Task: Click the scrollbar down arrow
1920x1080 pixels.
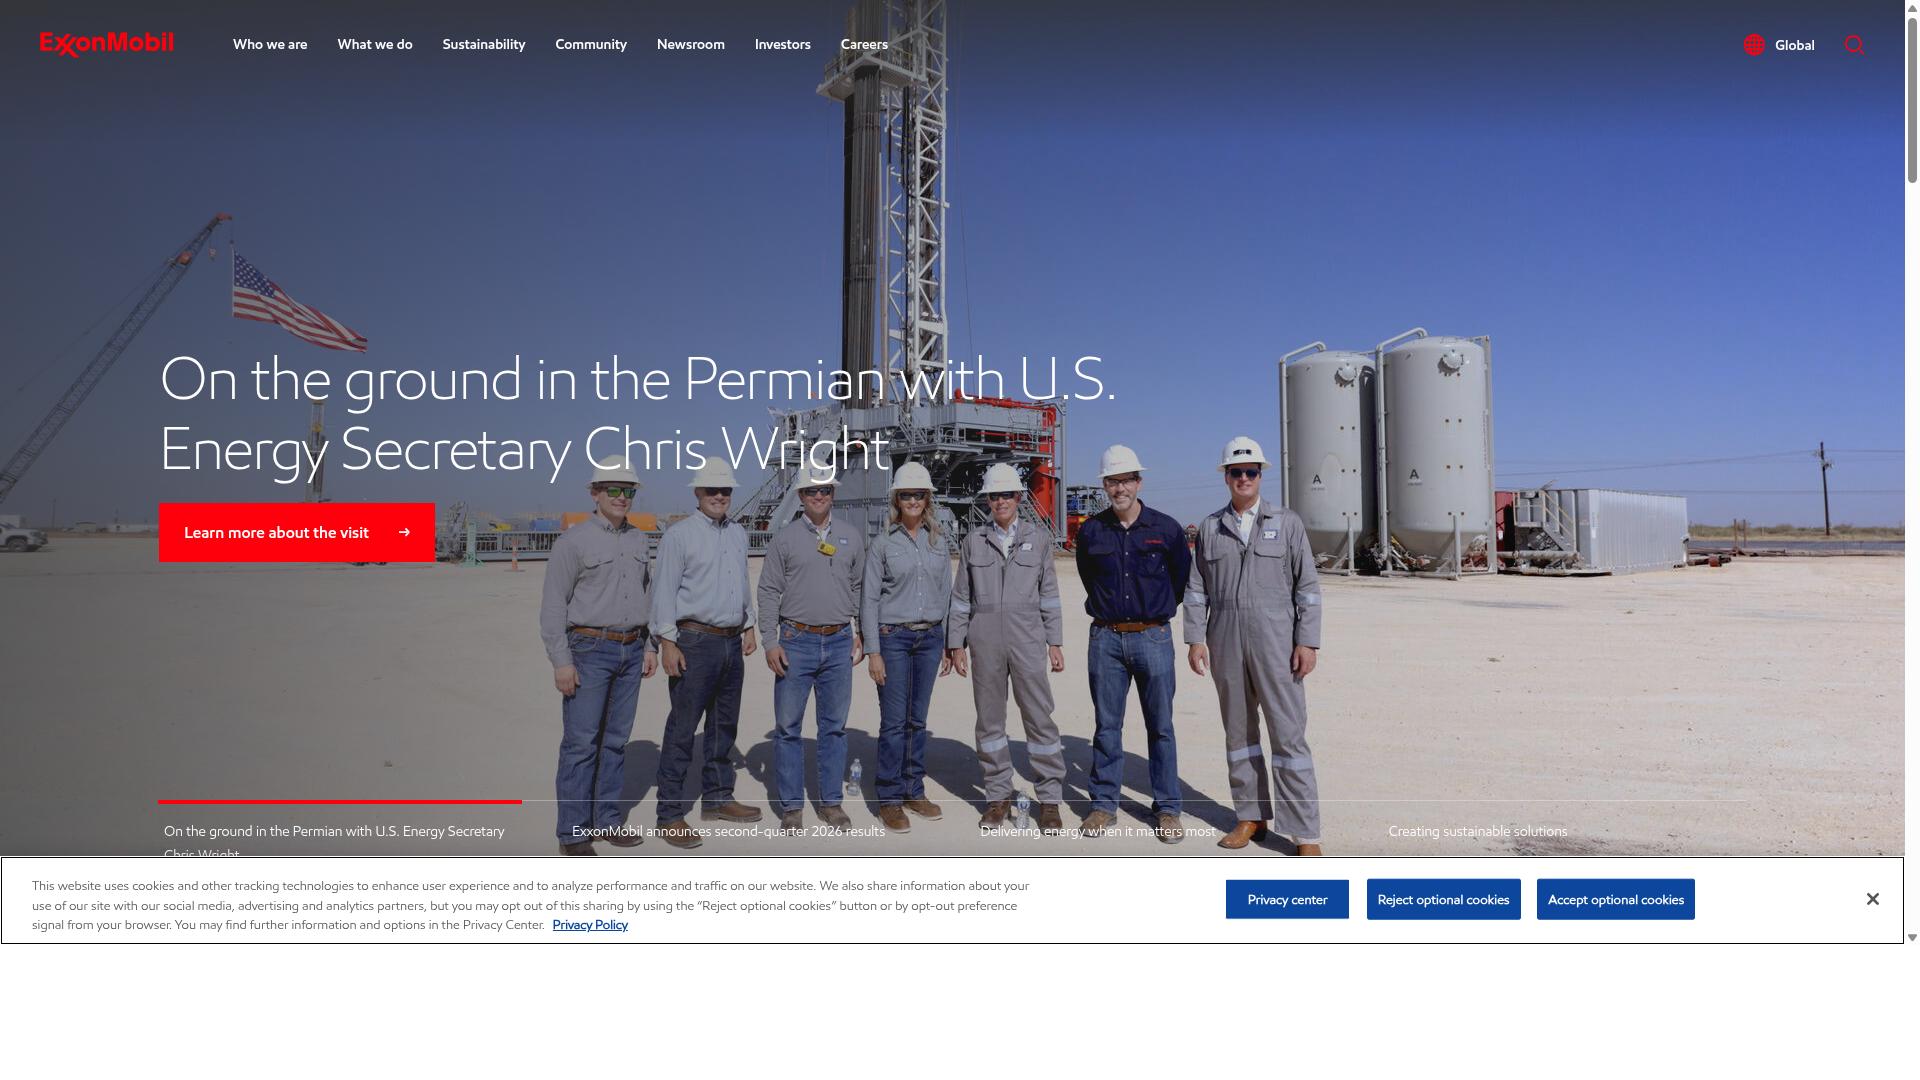Action: 1912,937
